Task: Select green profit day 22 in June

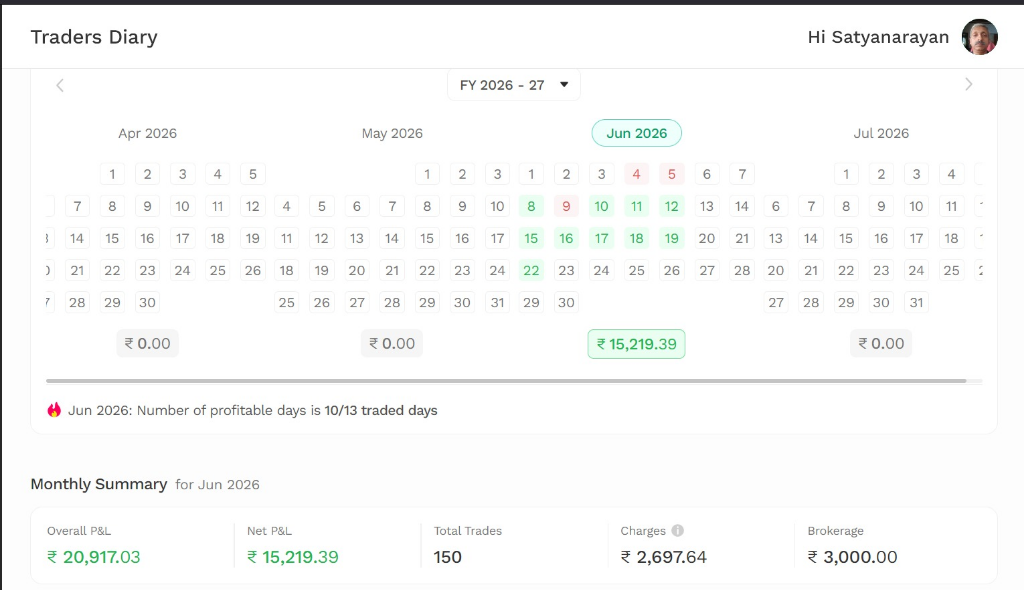Action: pyautogui.click(x=531, y=270)
